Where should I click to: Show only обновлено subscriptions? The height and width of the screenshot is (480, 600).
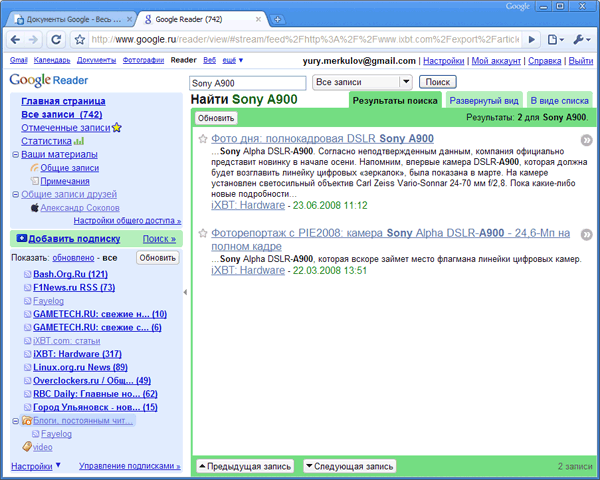pos(73,258)
